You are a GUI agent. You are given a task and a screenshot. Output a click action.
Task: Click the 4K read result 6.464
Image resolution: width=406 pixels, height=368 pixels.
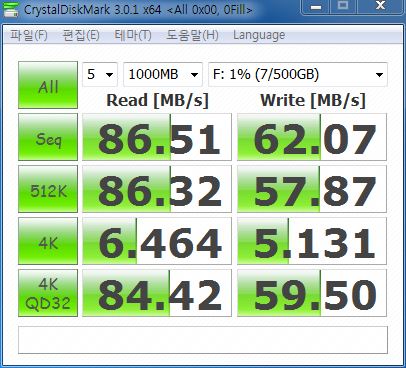coord(157,241)
